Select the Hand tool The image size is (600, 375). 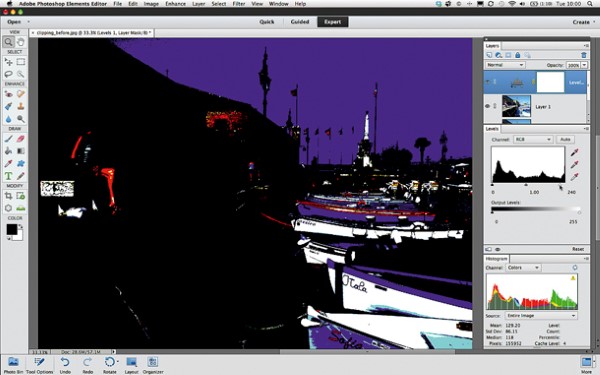click(21, 42)
